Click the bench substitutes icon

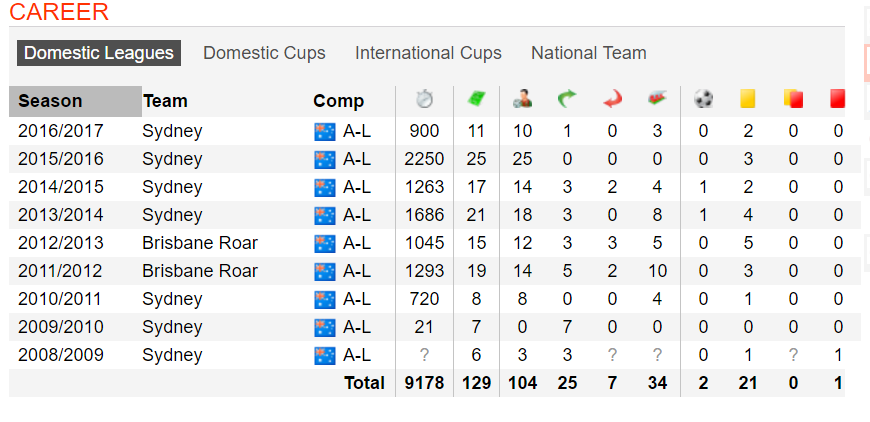657,99
